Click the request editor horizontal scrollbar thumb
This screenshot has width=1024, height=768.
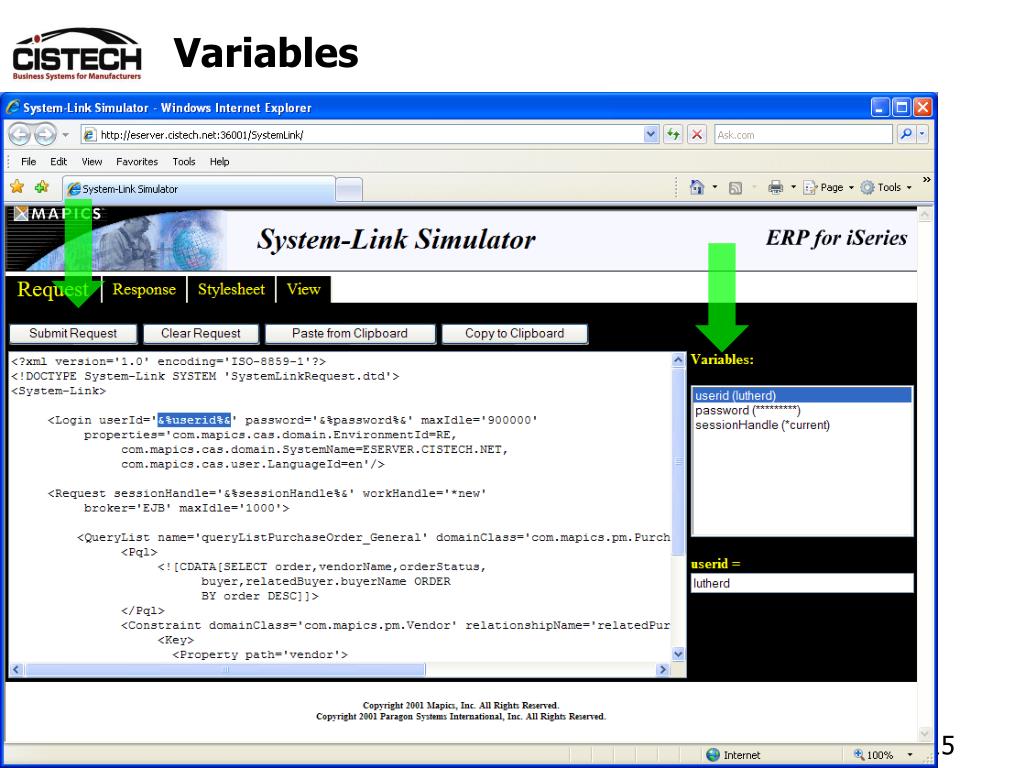click(x=225, y=669)
